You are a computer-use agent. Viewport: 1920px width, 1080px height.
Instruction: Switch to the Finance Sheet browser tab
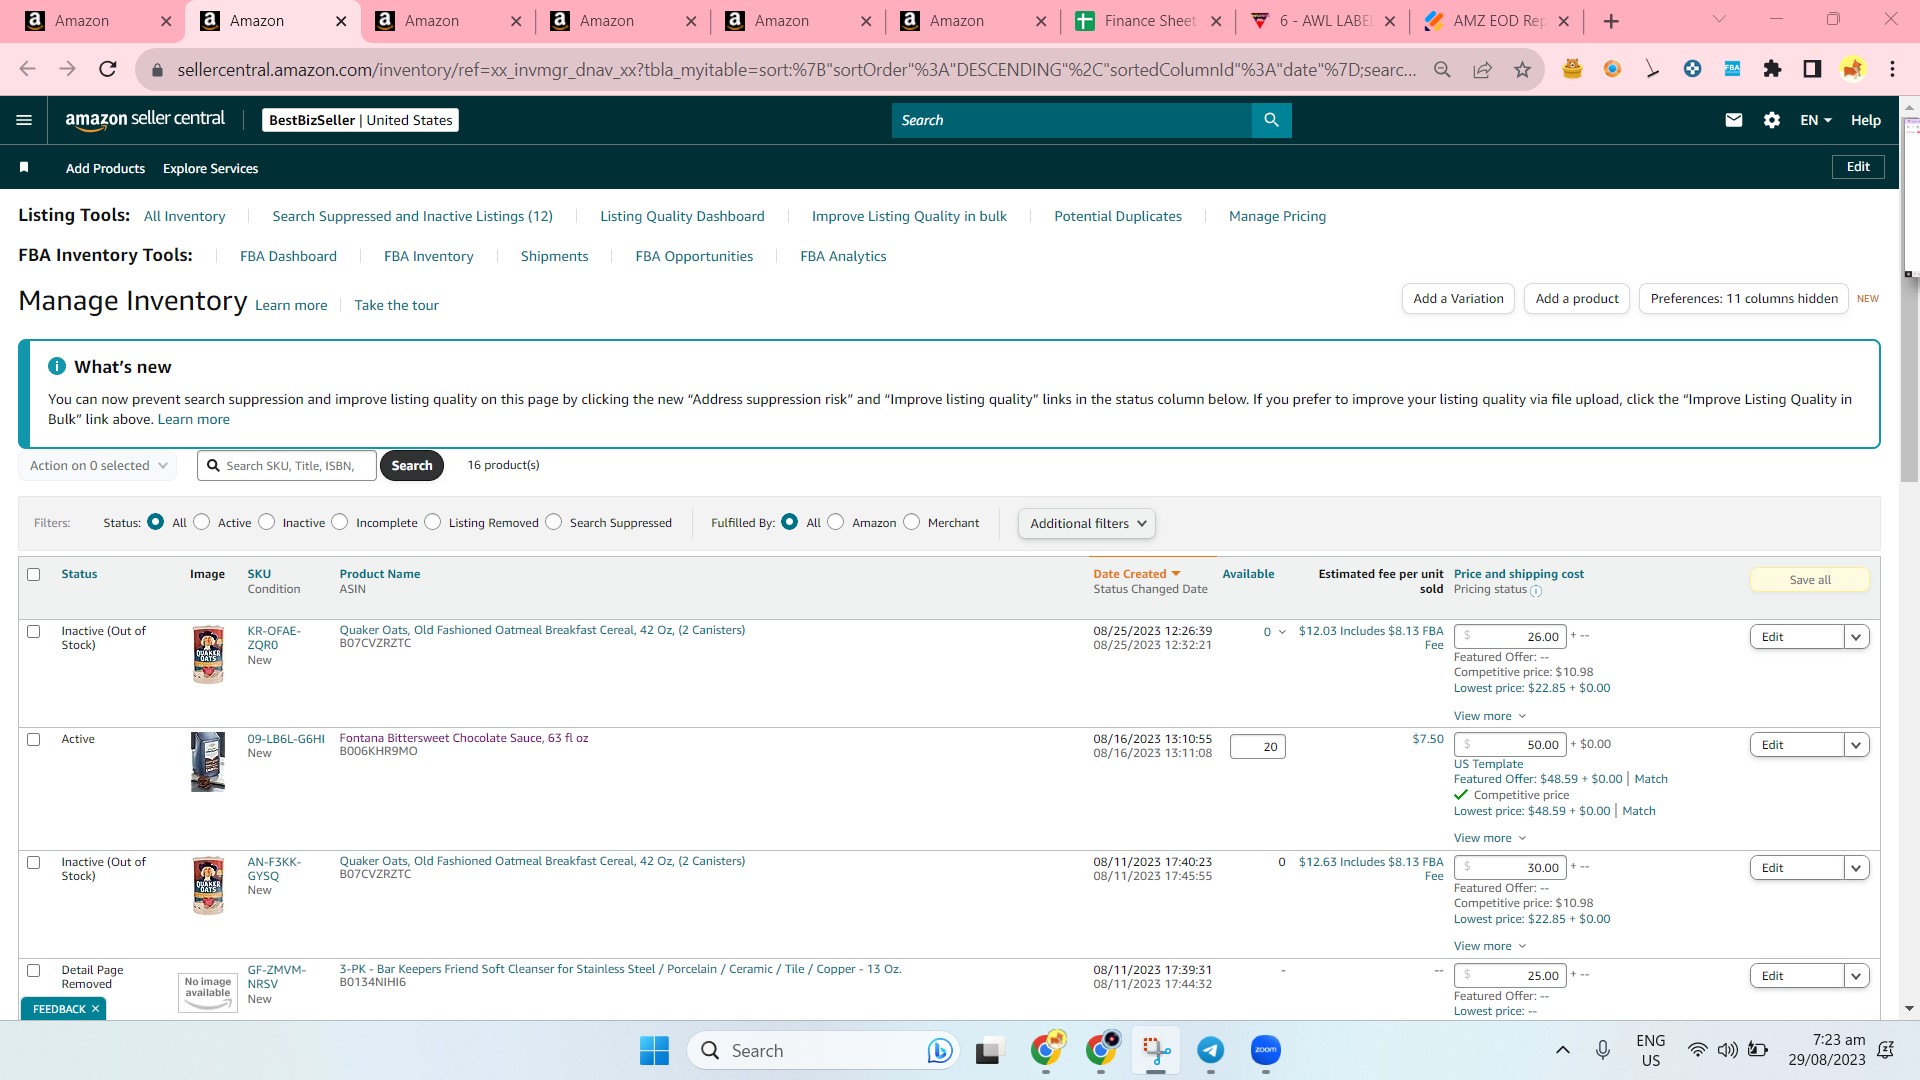pyautogui.click(x=1148, y=21)
